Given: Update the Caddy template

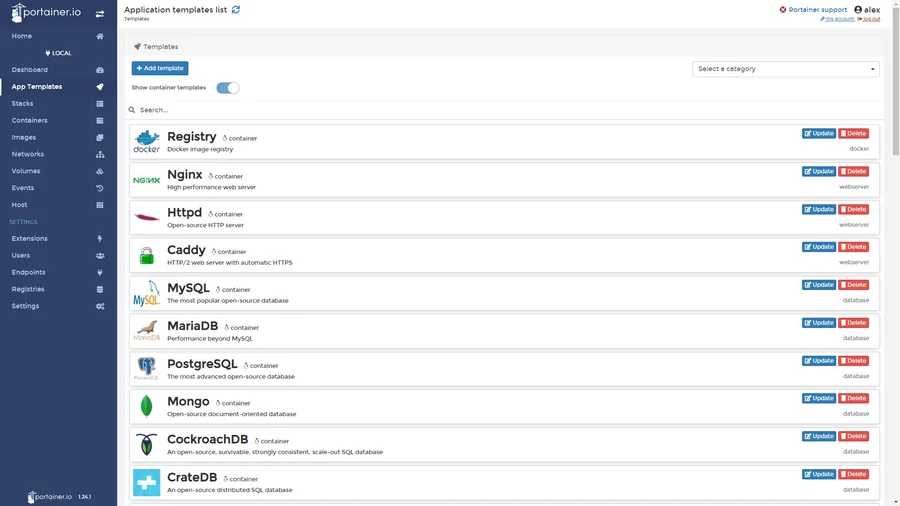Looking at the screenshot, I should click(818, 247).
